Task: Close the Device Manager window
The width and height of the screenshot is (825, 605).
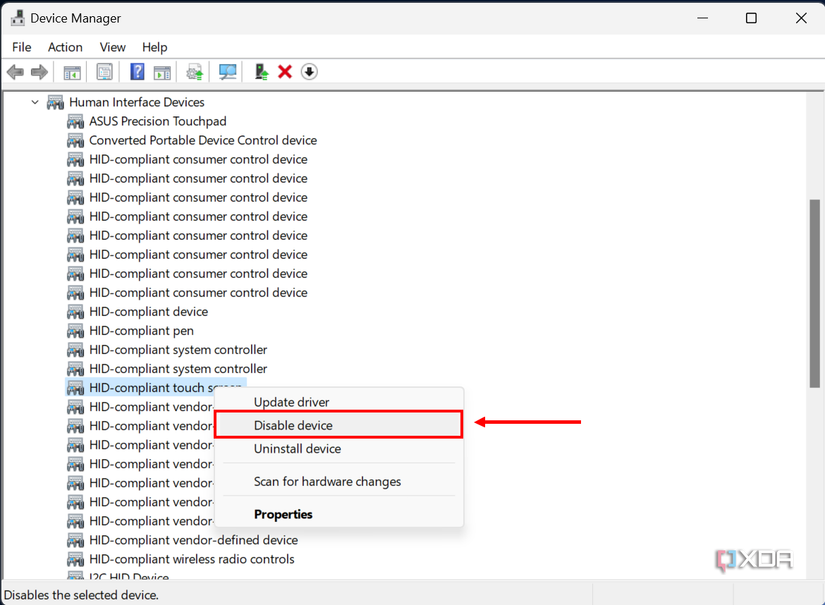Action: 801,18
